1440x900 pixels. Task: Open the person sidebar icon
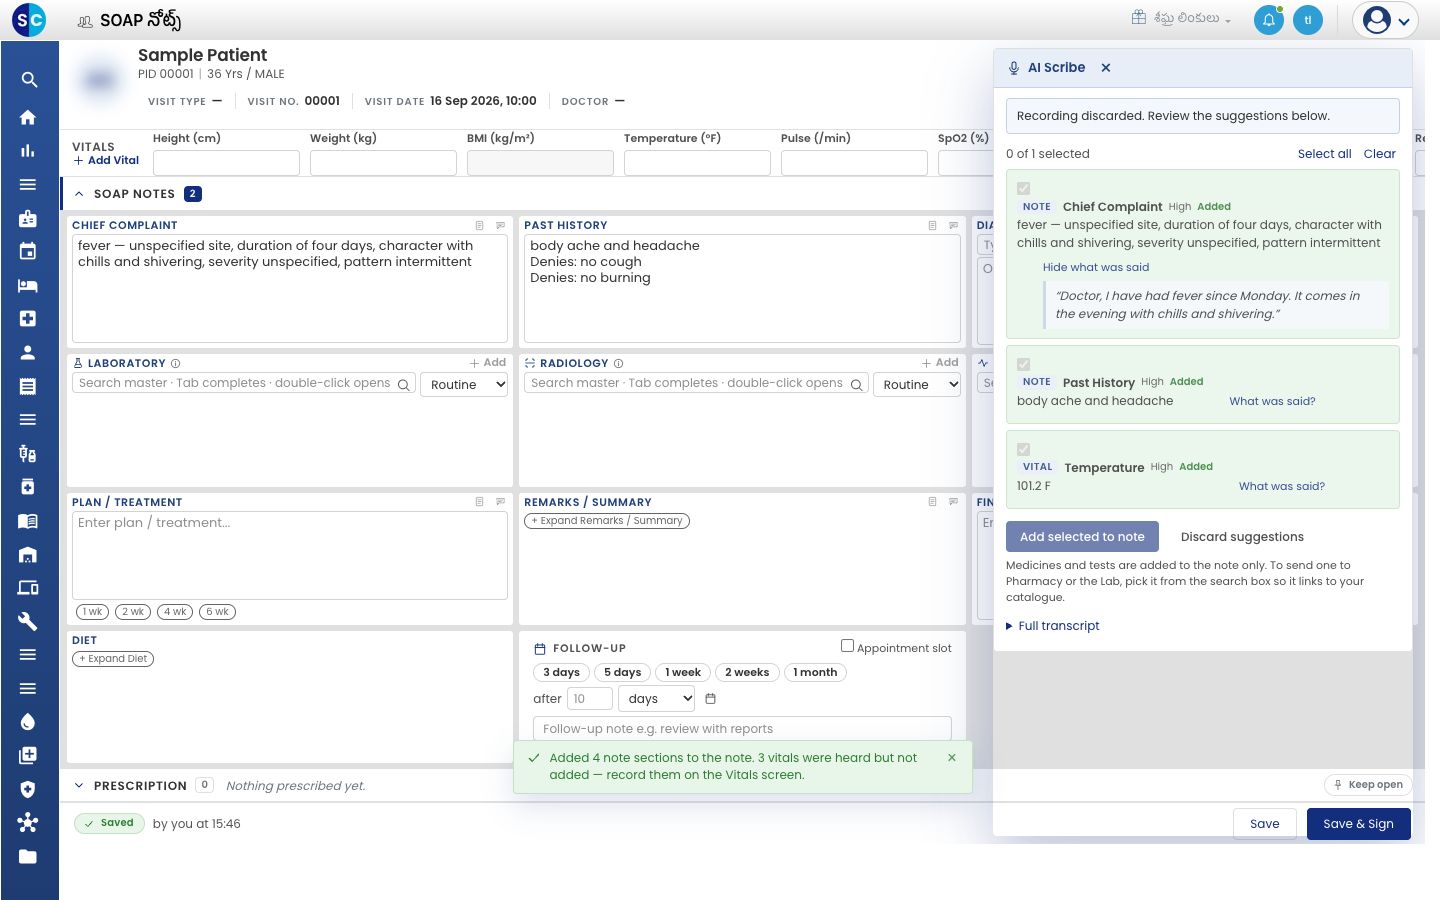pyautogui.click(x=28, y=352)
